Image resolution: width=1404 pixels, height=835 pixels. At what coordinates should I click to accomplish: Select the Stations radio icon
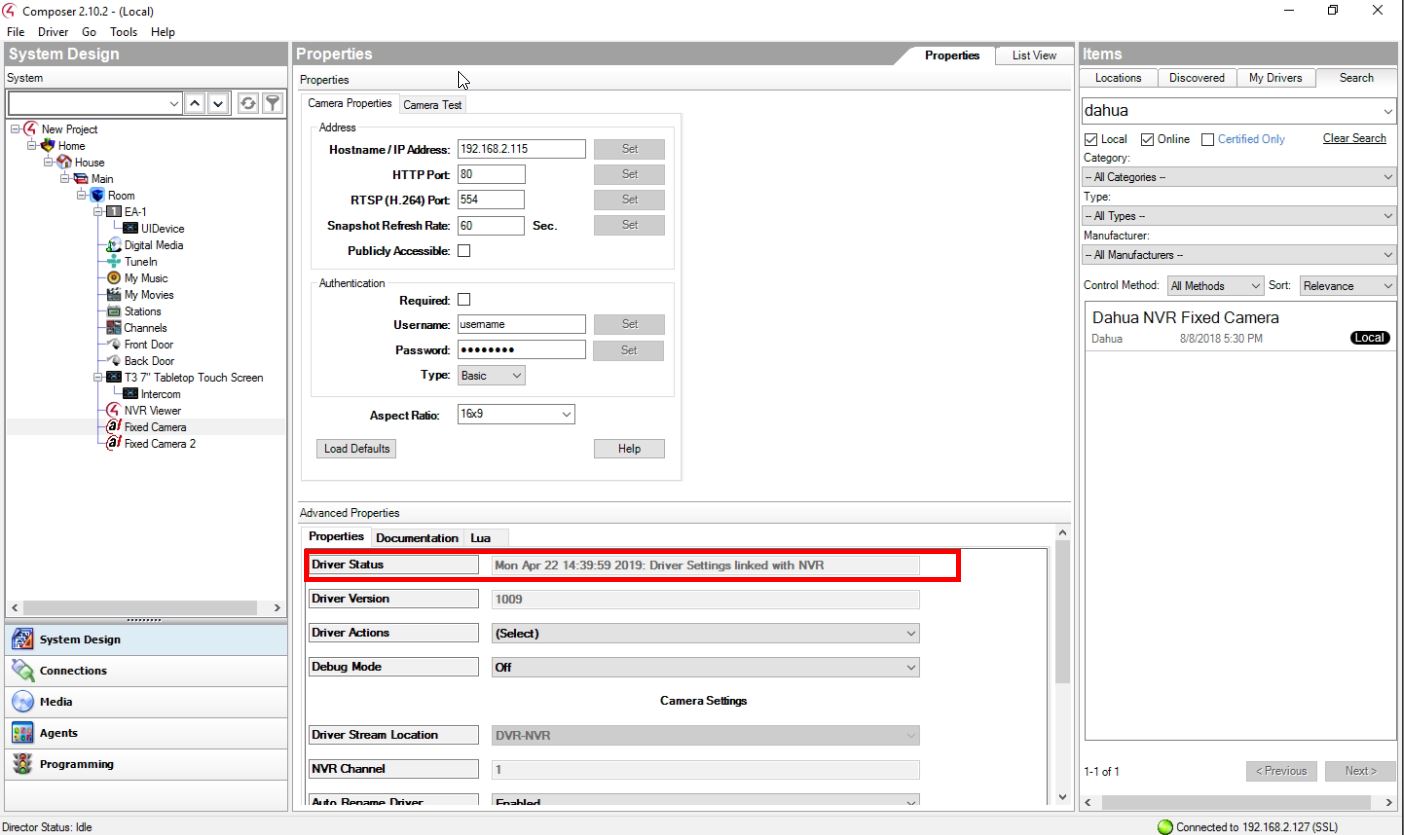tap(114, 312)
